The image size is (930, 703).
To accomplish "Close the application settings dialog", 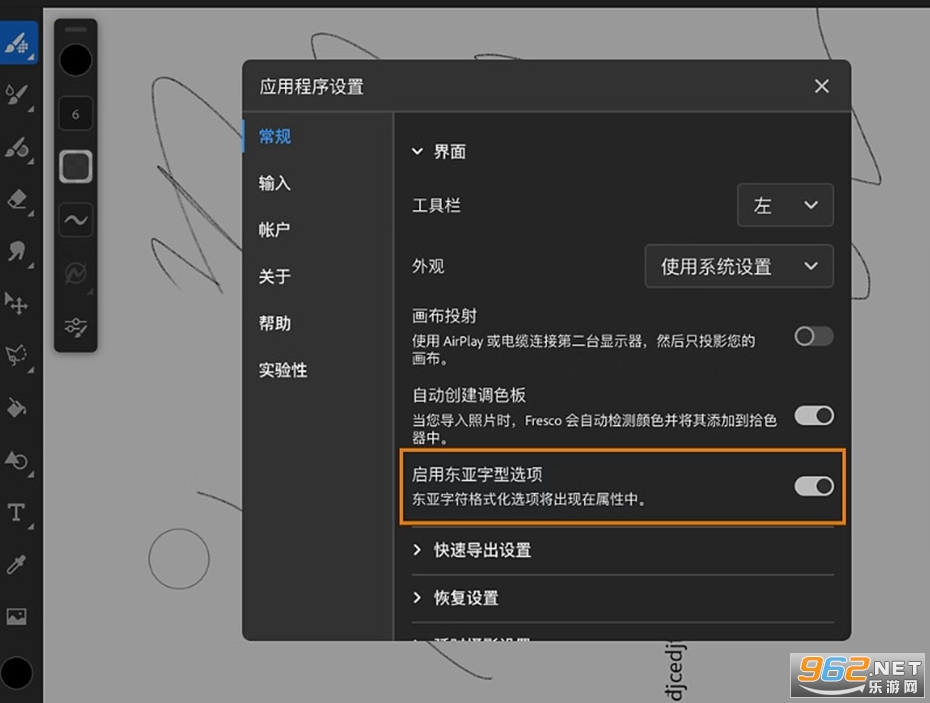I will [x=821, y=87].
